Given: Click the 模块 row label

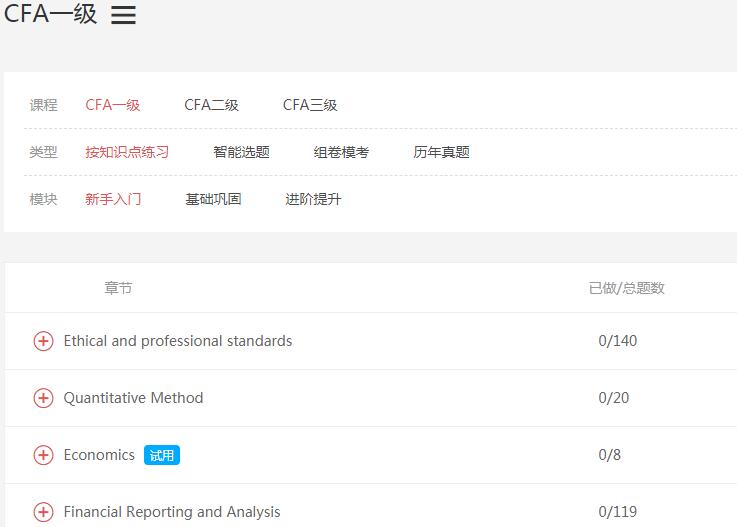Looking at the screenshot, I should pyautogui.click(x=43, y=199).
